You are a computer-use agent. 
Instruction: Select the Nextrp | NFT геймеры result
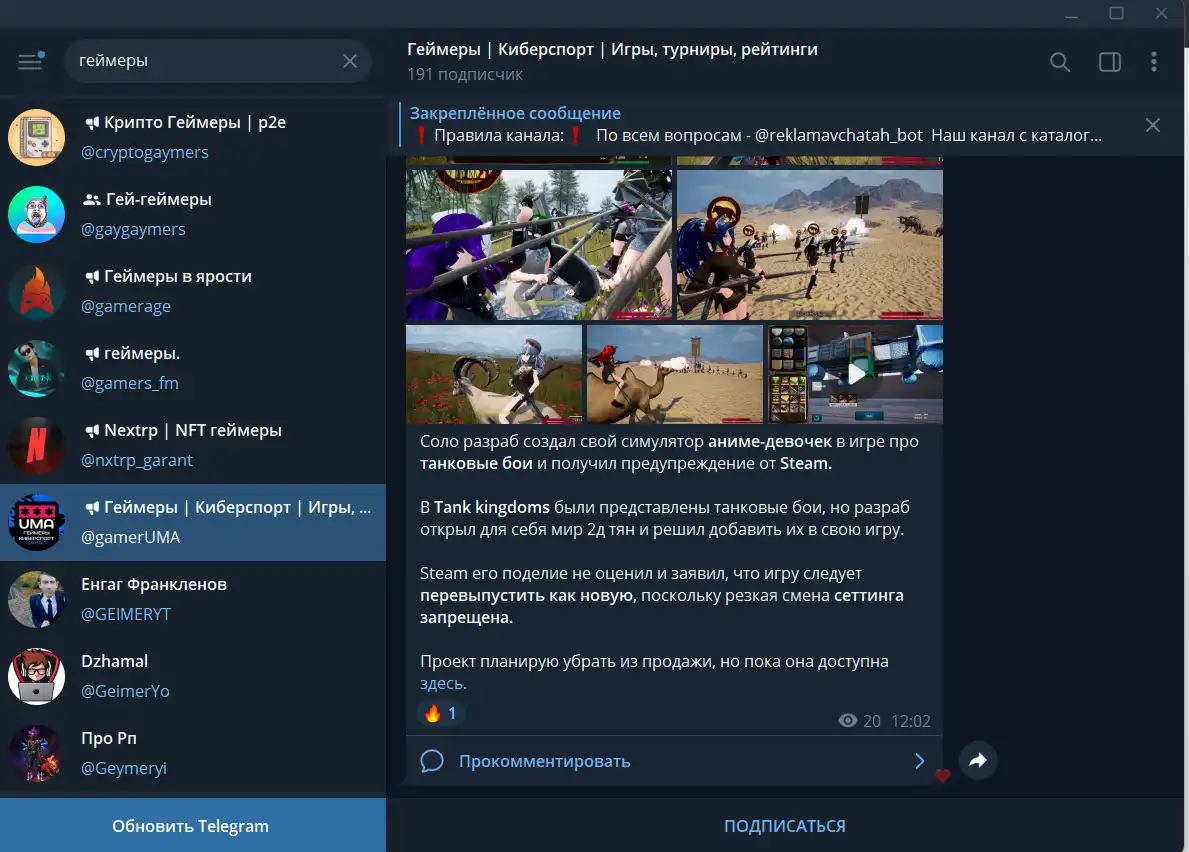point(193,445)
